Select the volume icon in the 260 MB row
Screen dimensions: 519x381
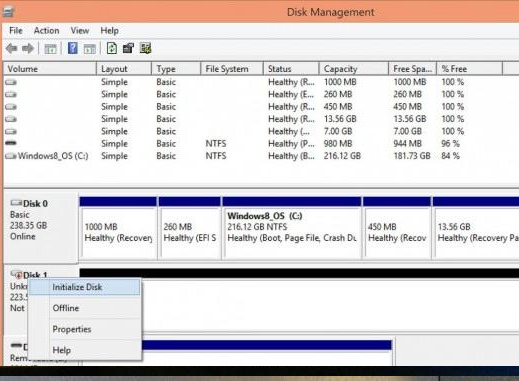point(11,94)
